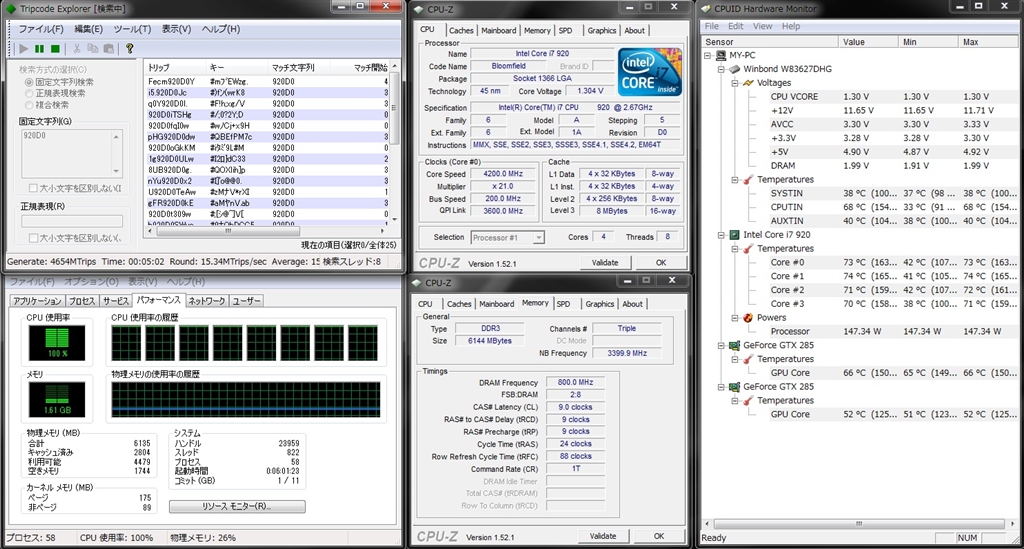Click the copy icon in Tripcode Explorer toolbar
This screenshot has height=549, width=1024.
pos(92,48)
